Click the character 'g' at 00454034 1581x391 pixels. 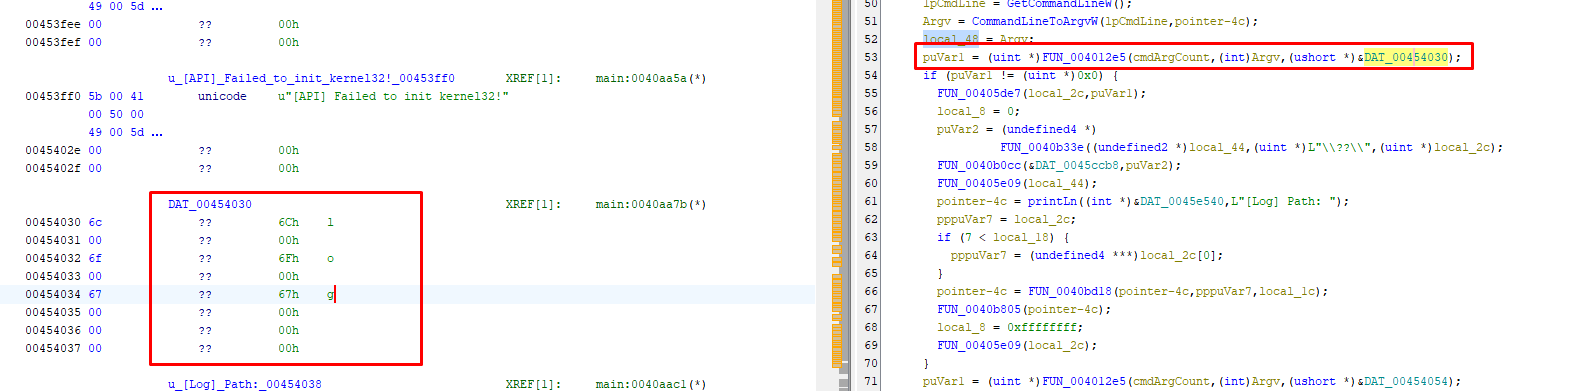tap(330, 294)
